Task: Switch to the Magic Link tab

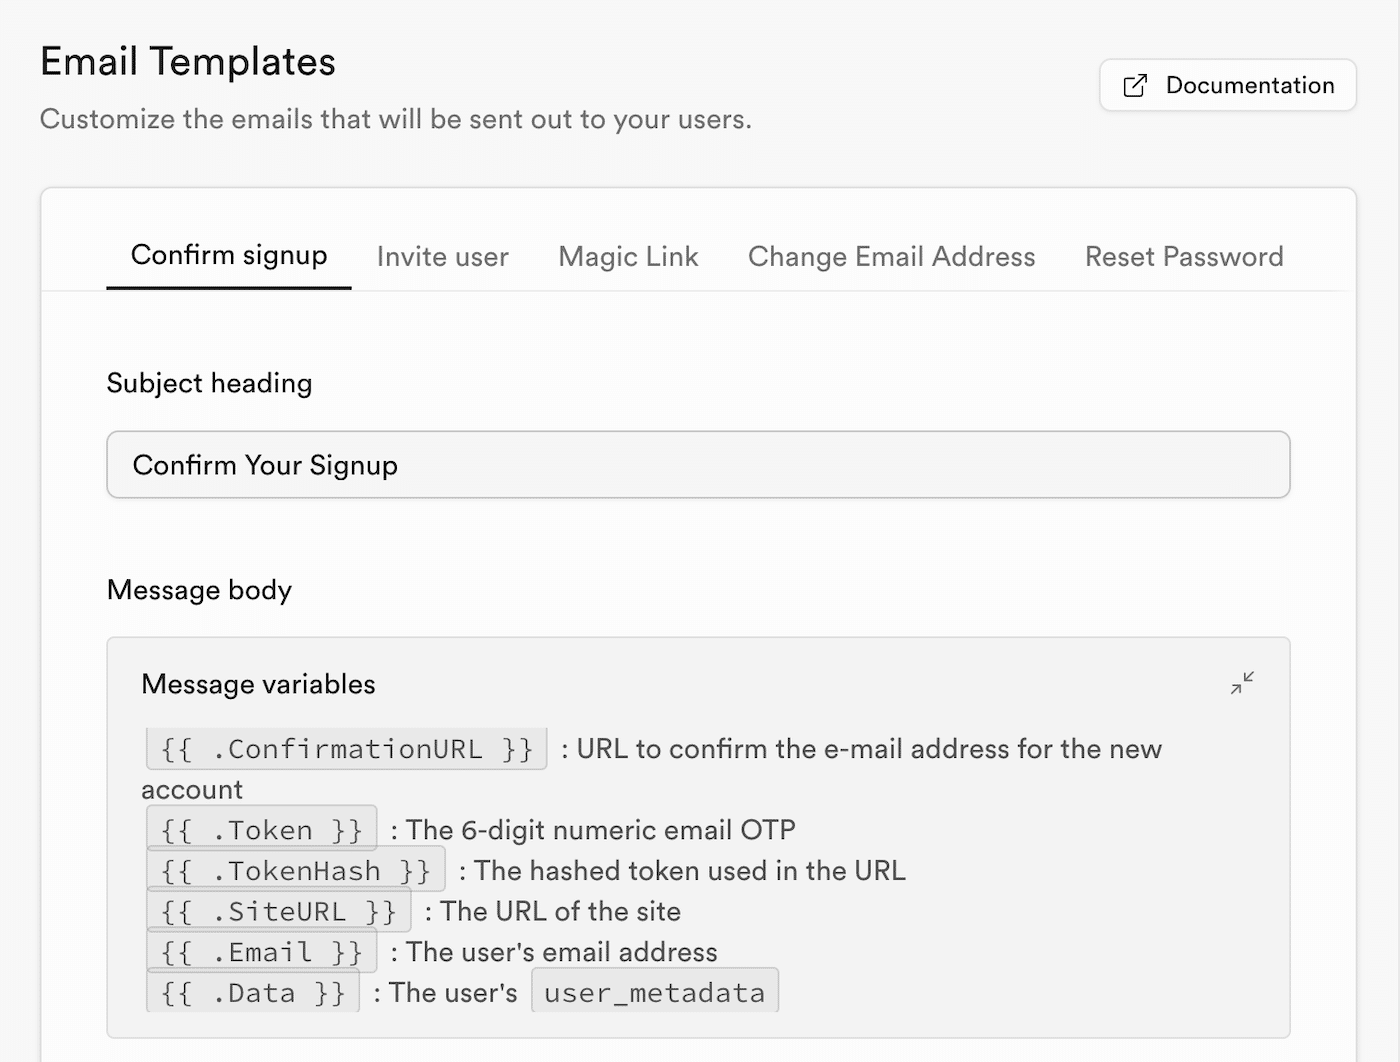Action: (628, 257)
